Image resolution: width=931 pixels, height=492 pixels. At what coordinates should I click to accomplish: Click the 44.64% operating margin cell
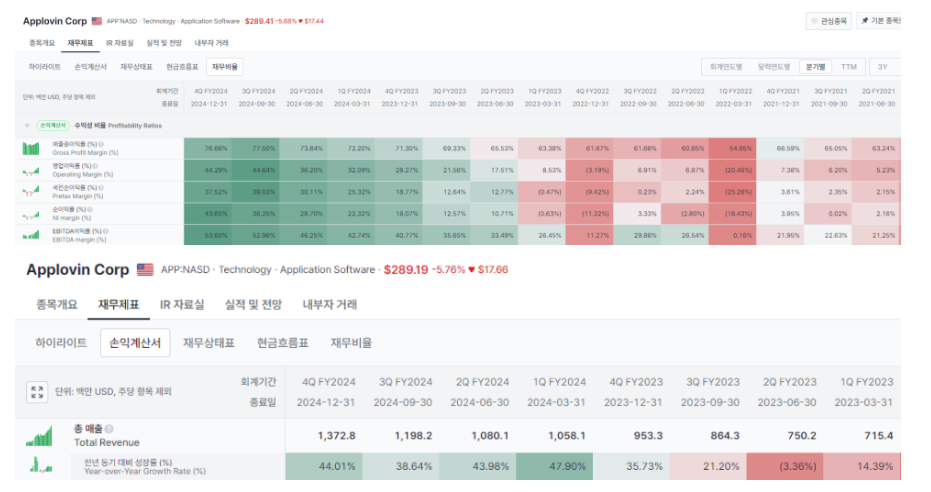click(x=256, y=170)
